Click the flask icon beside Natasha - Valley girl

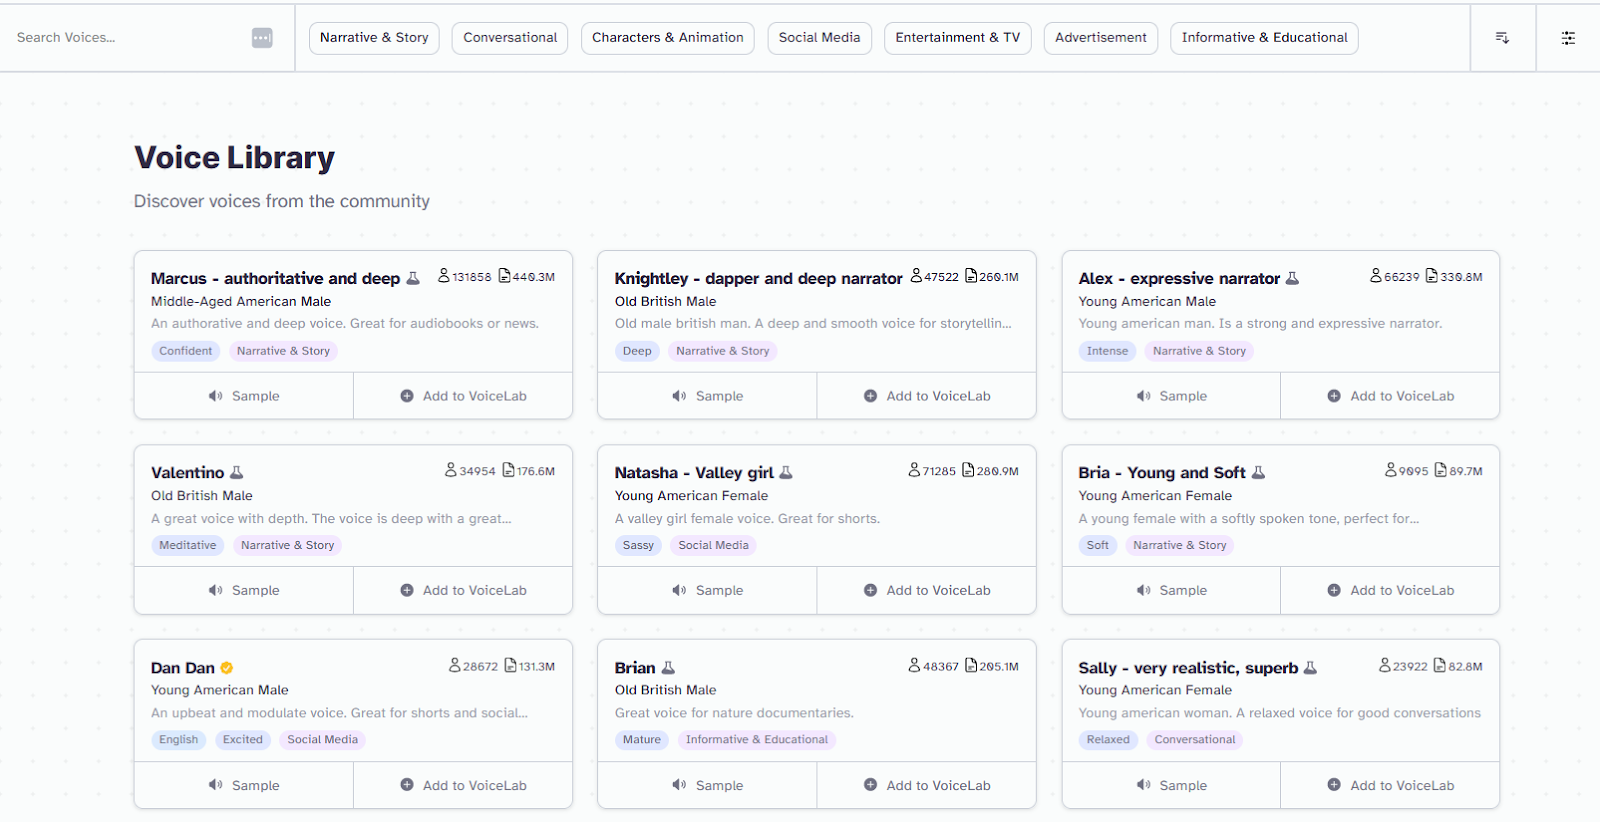[x=786, y=473]
